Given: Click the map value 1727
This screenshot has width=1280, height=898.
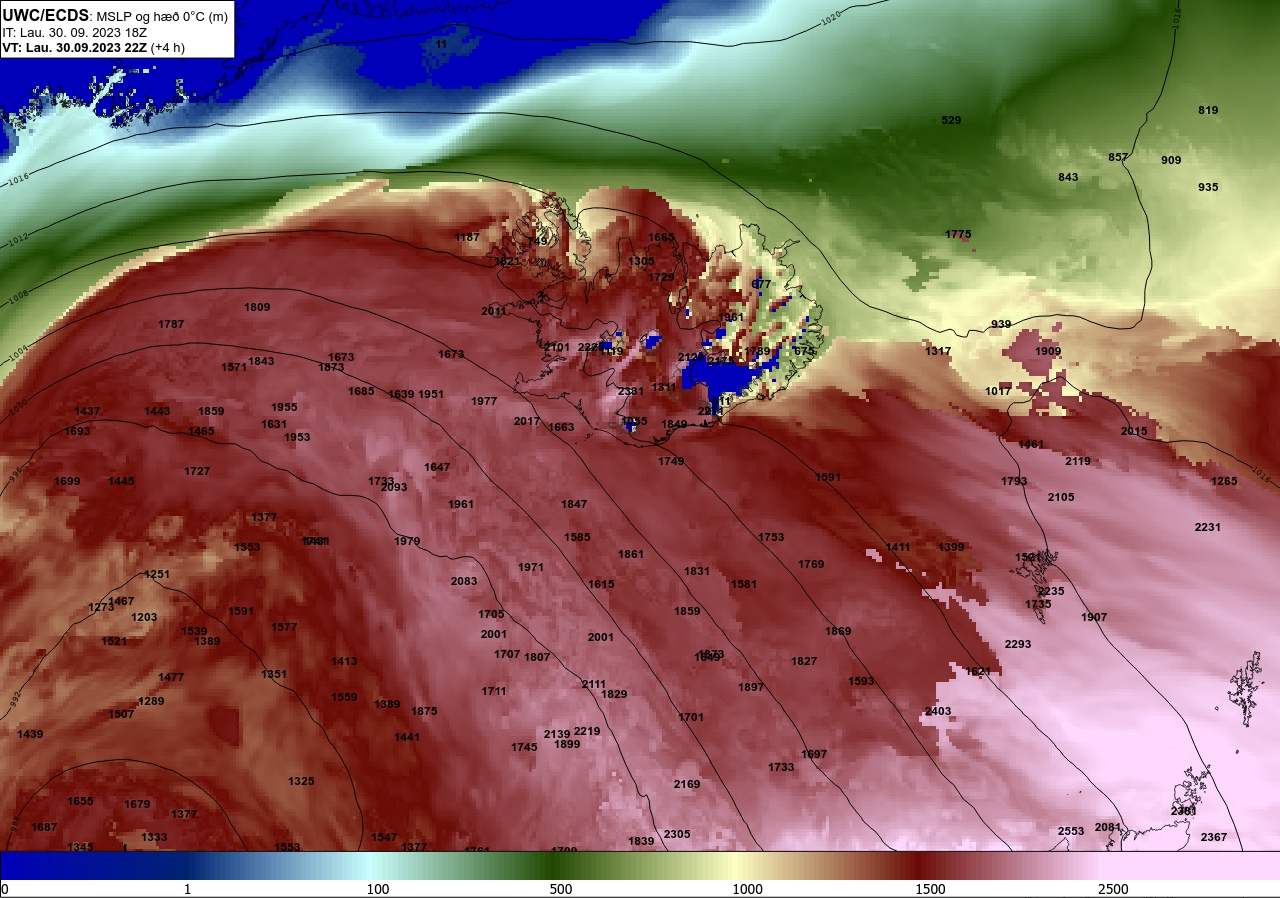Looking at the screenshot, I should pyautogui.click(x=197, y=471).
